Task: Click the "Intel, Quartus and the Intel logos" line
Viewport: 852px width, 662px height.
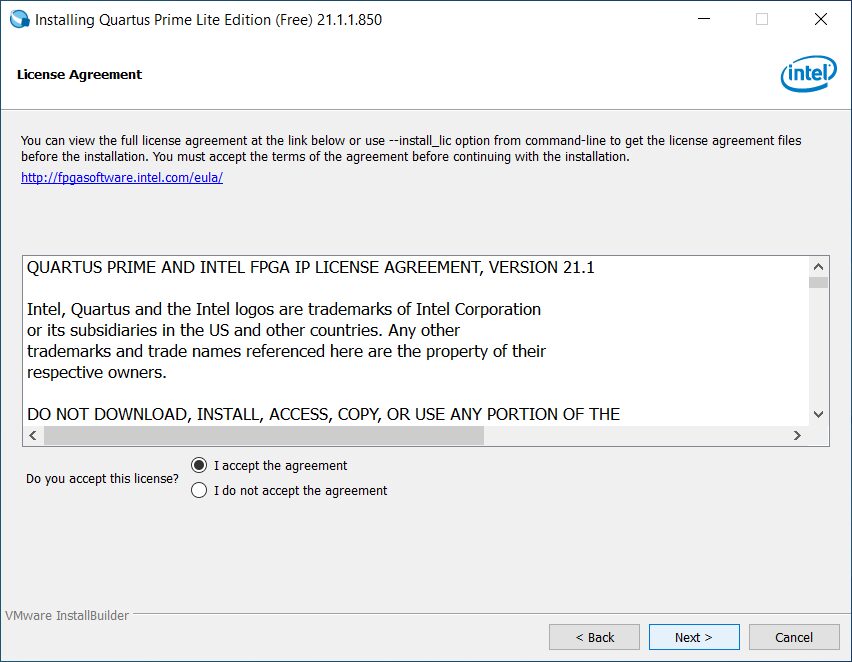Action: [x=284, y=309]
